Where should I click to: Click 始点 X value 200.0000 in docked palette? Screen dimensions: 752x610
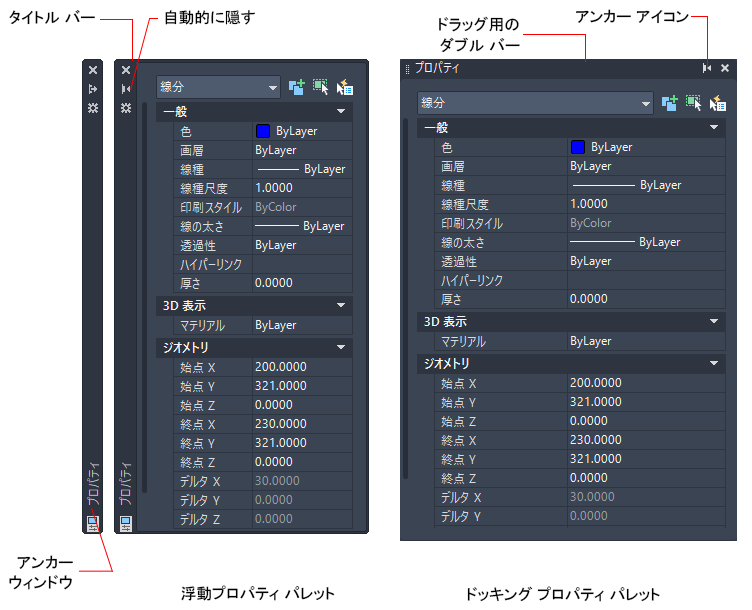pos(646,383)
